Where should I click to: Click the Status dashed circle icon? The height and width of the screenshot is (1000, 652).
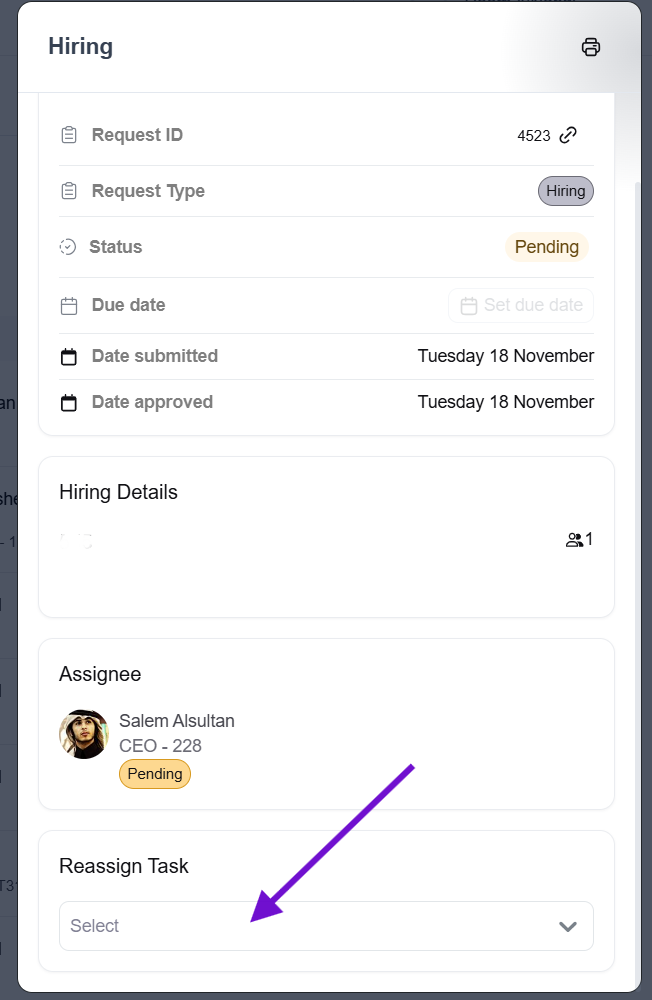[68, 247]
